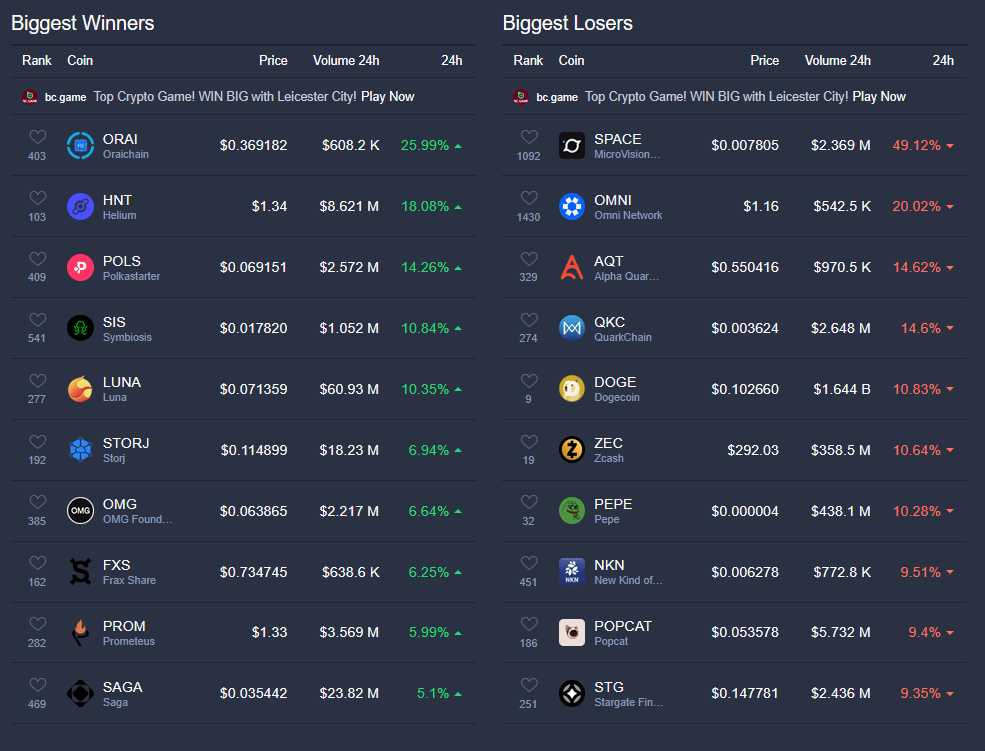Click the Helium HNT coin logo

(80, 207)
